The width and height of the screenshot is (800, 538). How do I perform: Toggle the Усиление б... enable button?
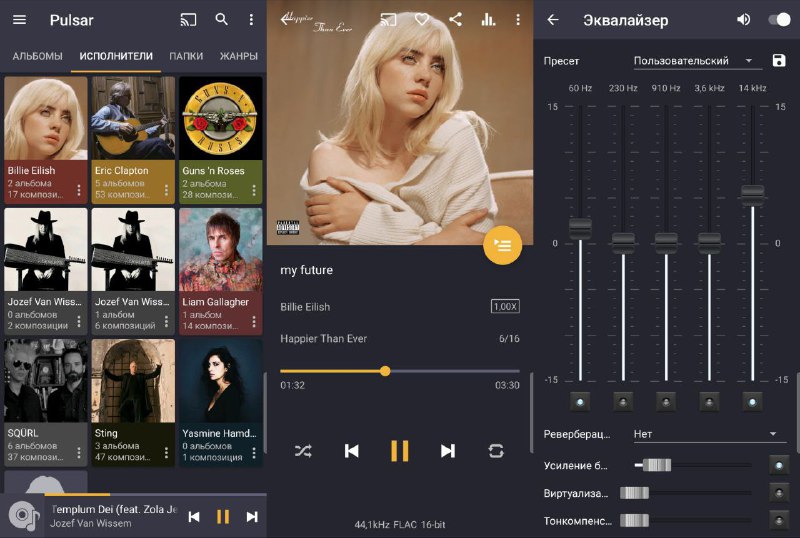pos(779,466)
